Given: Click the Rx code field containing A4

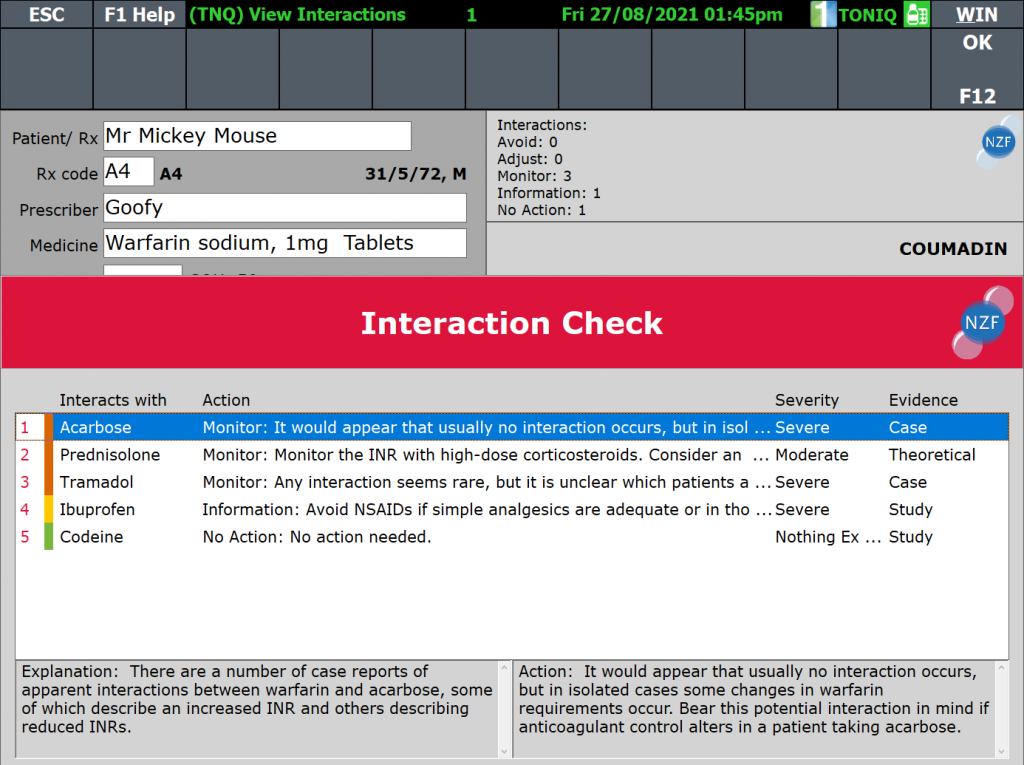Looking at the screenshot, I should coord(129,172).
